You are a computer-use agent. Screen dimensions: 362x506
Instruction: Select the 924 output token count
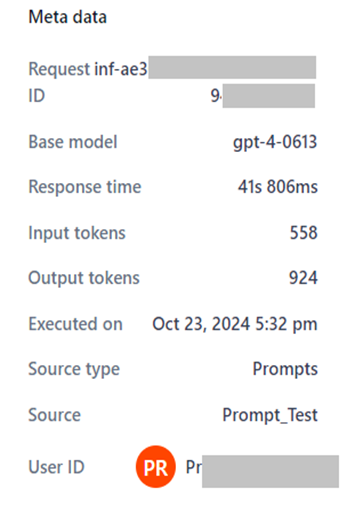pos(303,278)
